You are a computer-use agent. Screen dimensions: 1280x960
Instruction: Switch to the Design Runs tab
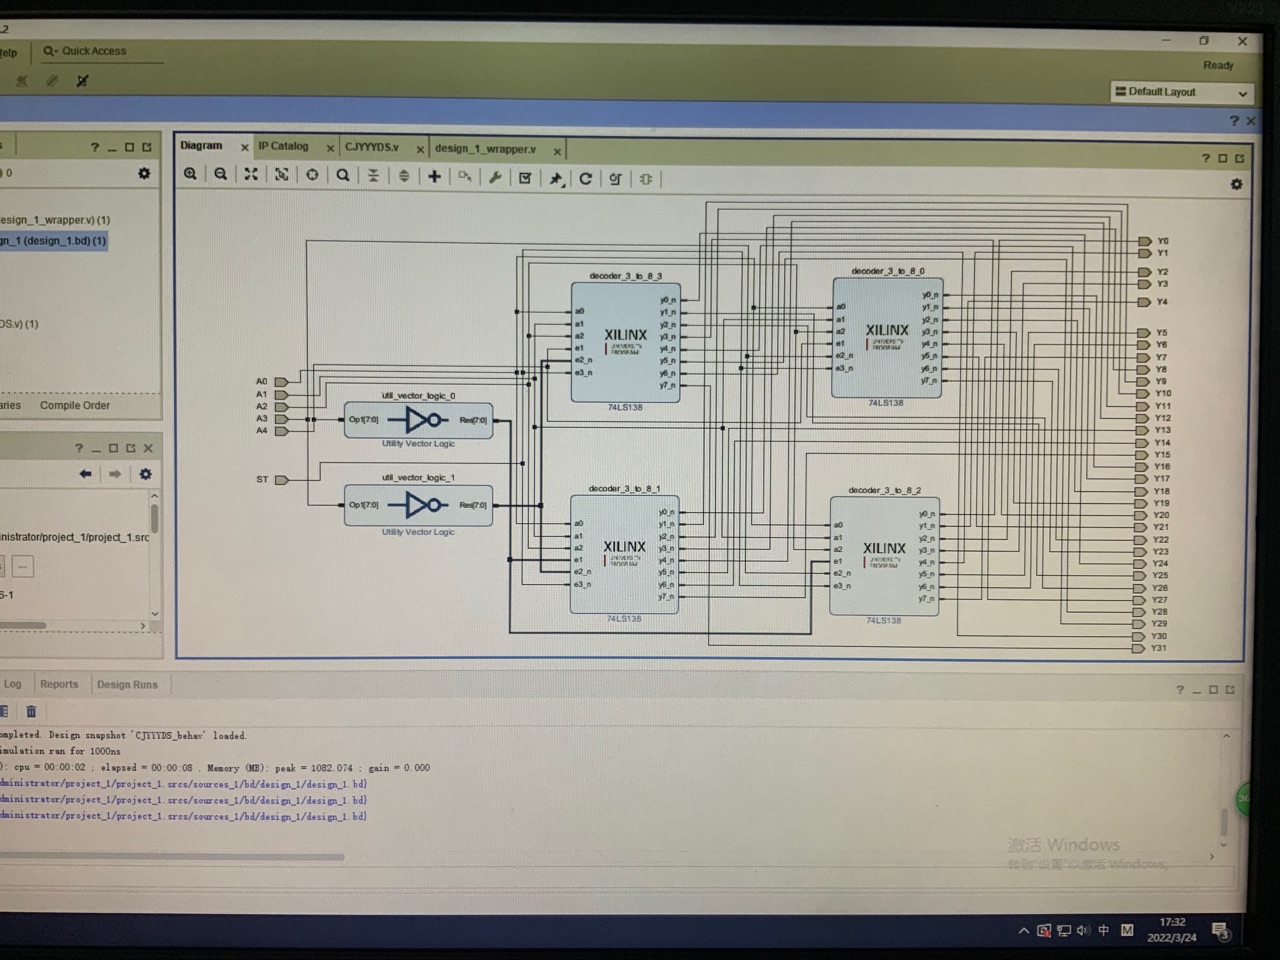pyautogui.click(x=127, y=685)
